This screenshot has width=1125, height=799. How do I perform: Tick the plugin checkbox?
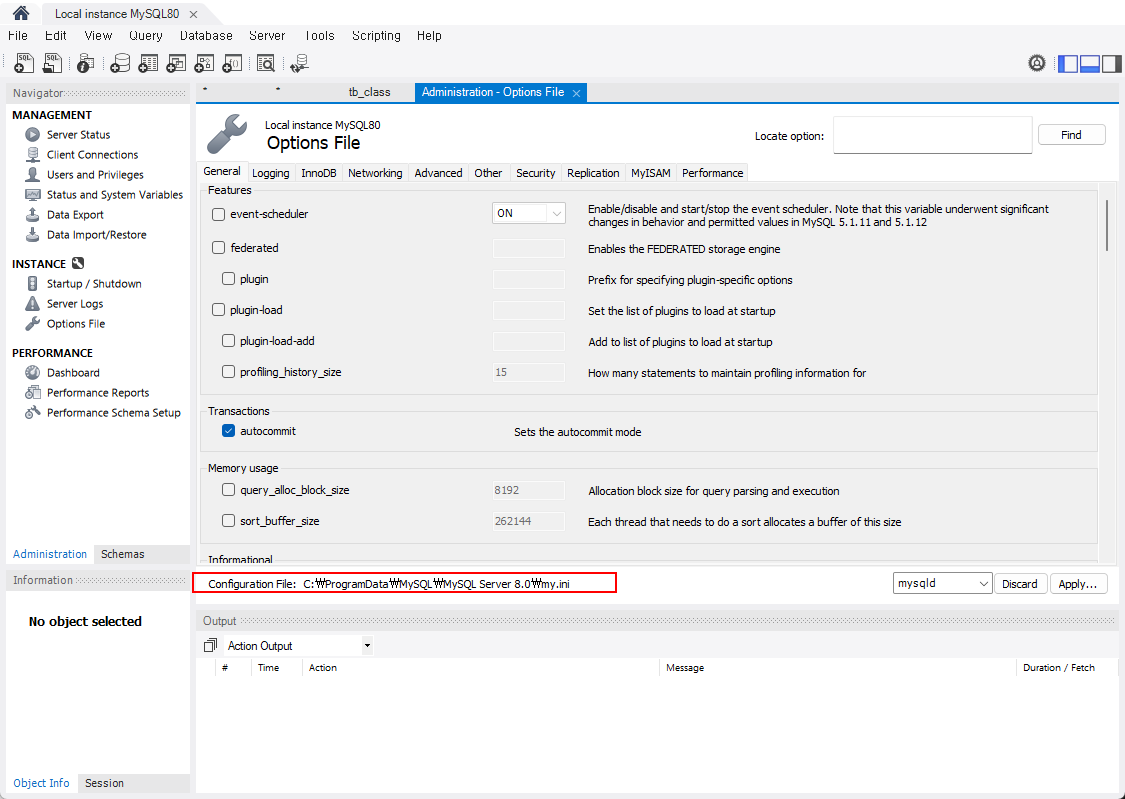228,279
